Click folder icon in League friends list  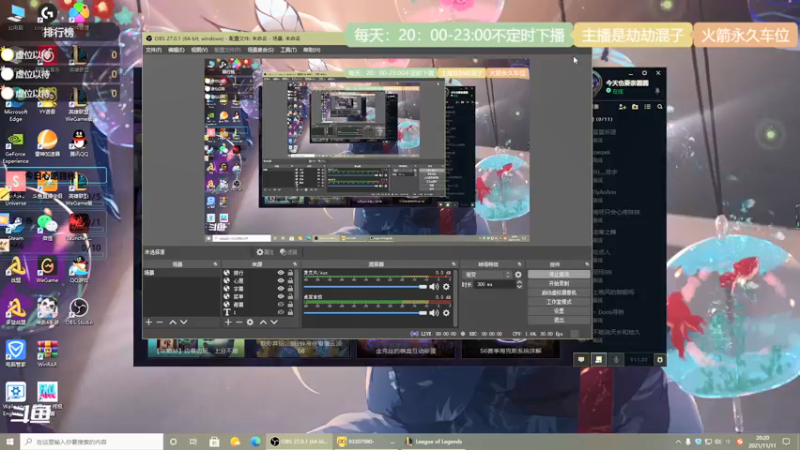[635, 107]
